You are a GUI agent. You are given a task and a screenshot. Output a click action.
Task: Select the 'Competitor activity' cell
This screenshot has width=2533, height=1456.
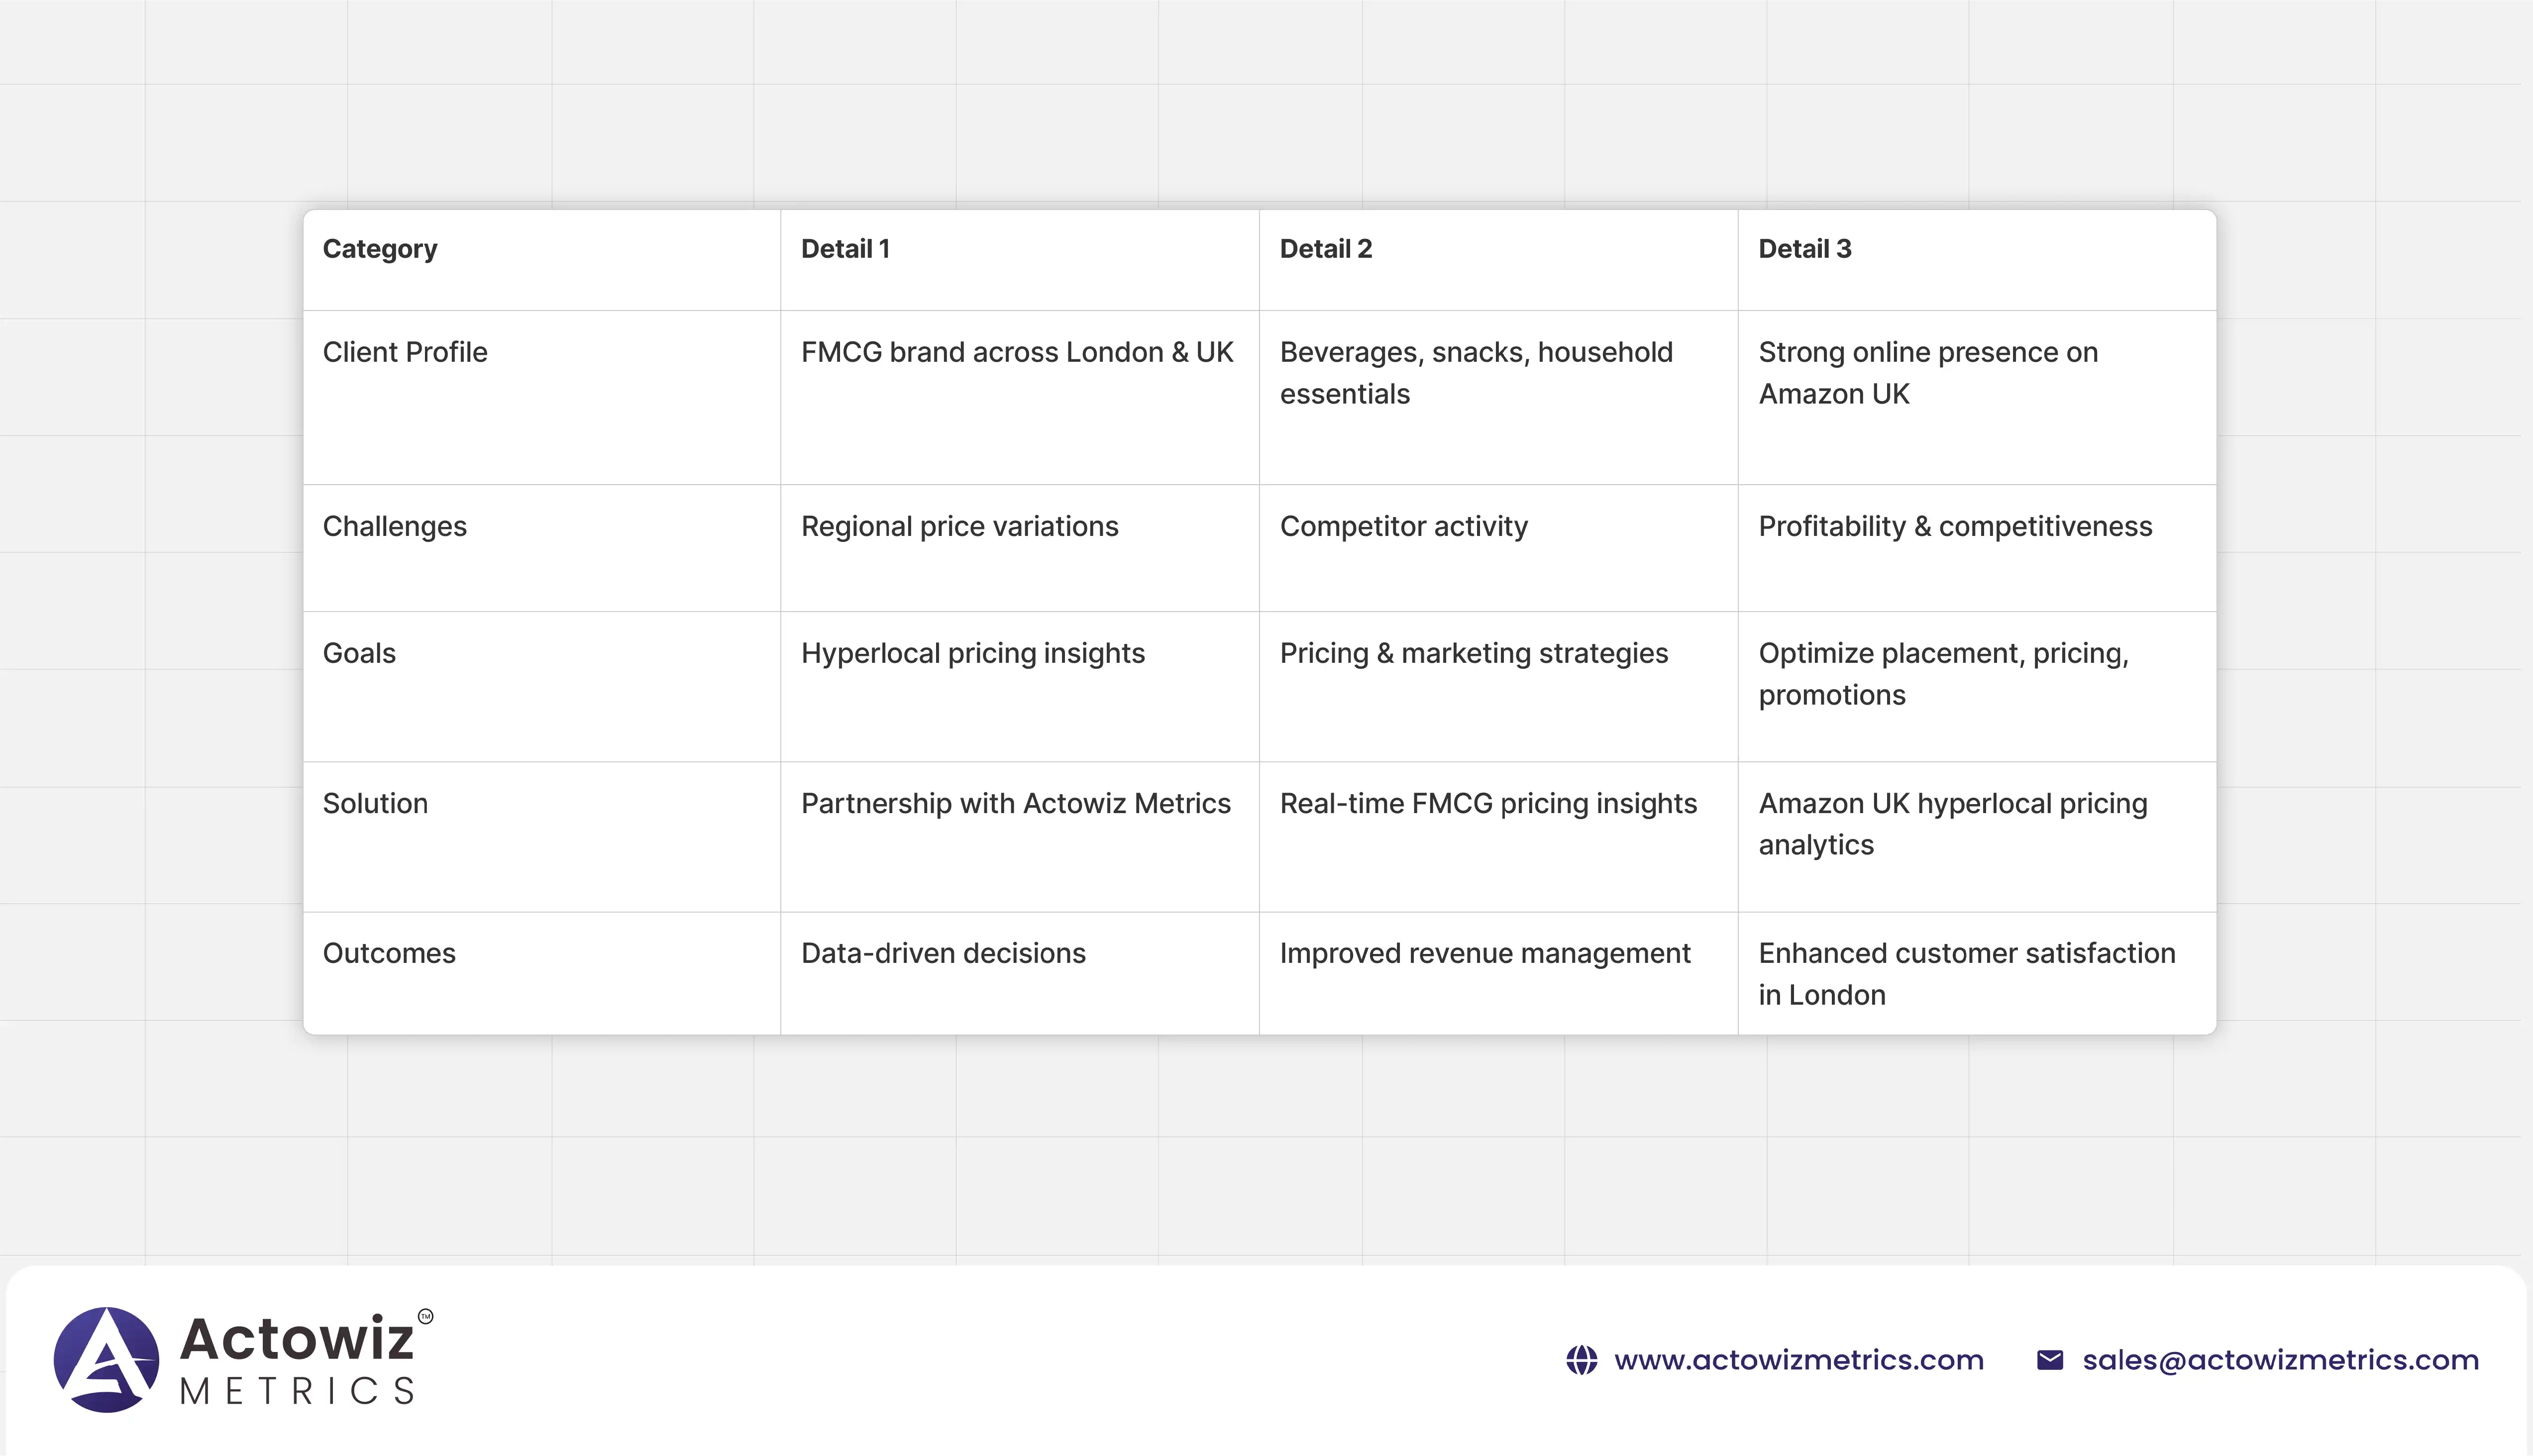coord(1404,526)
